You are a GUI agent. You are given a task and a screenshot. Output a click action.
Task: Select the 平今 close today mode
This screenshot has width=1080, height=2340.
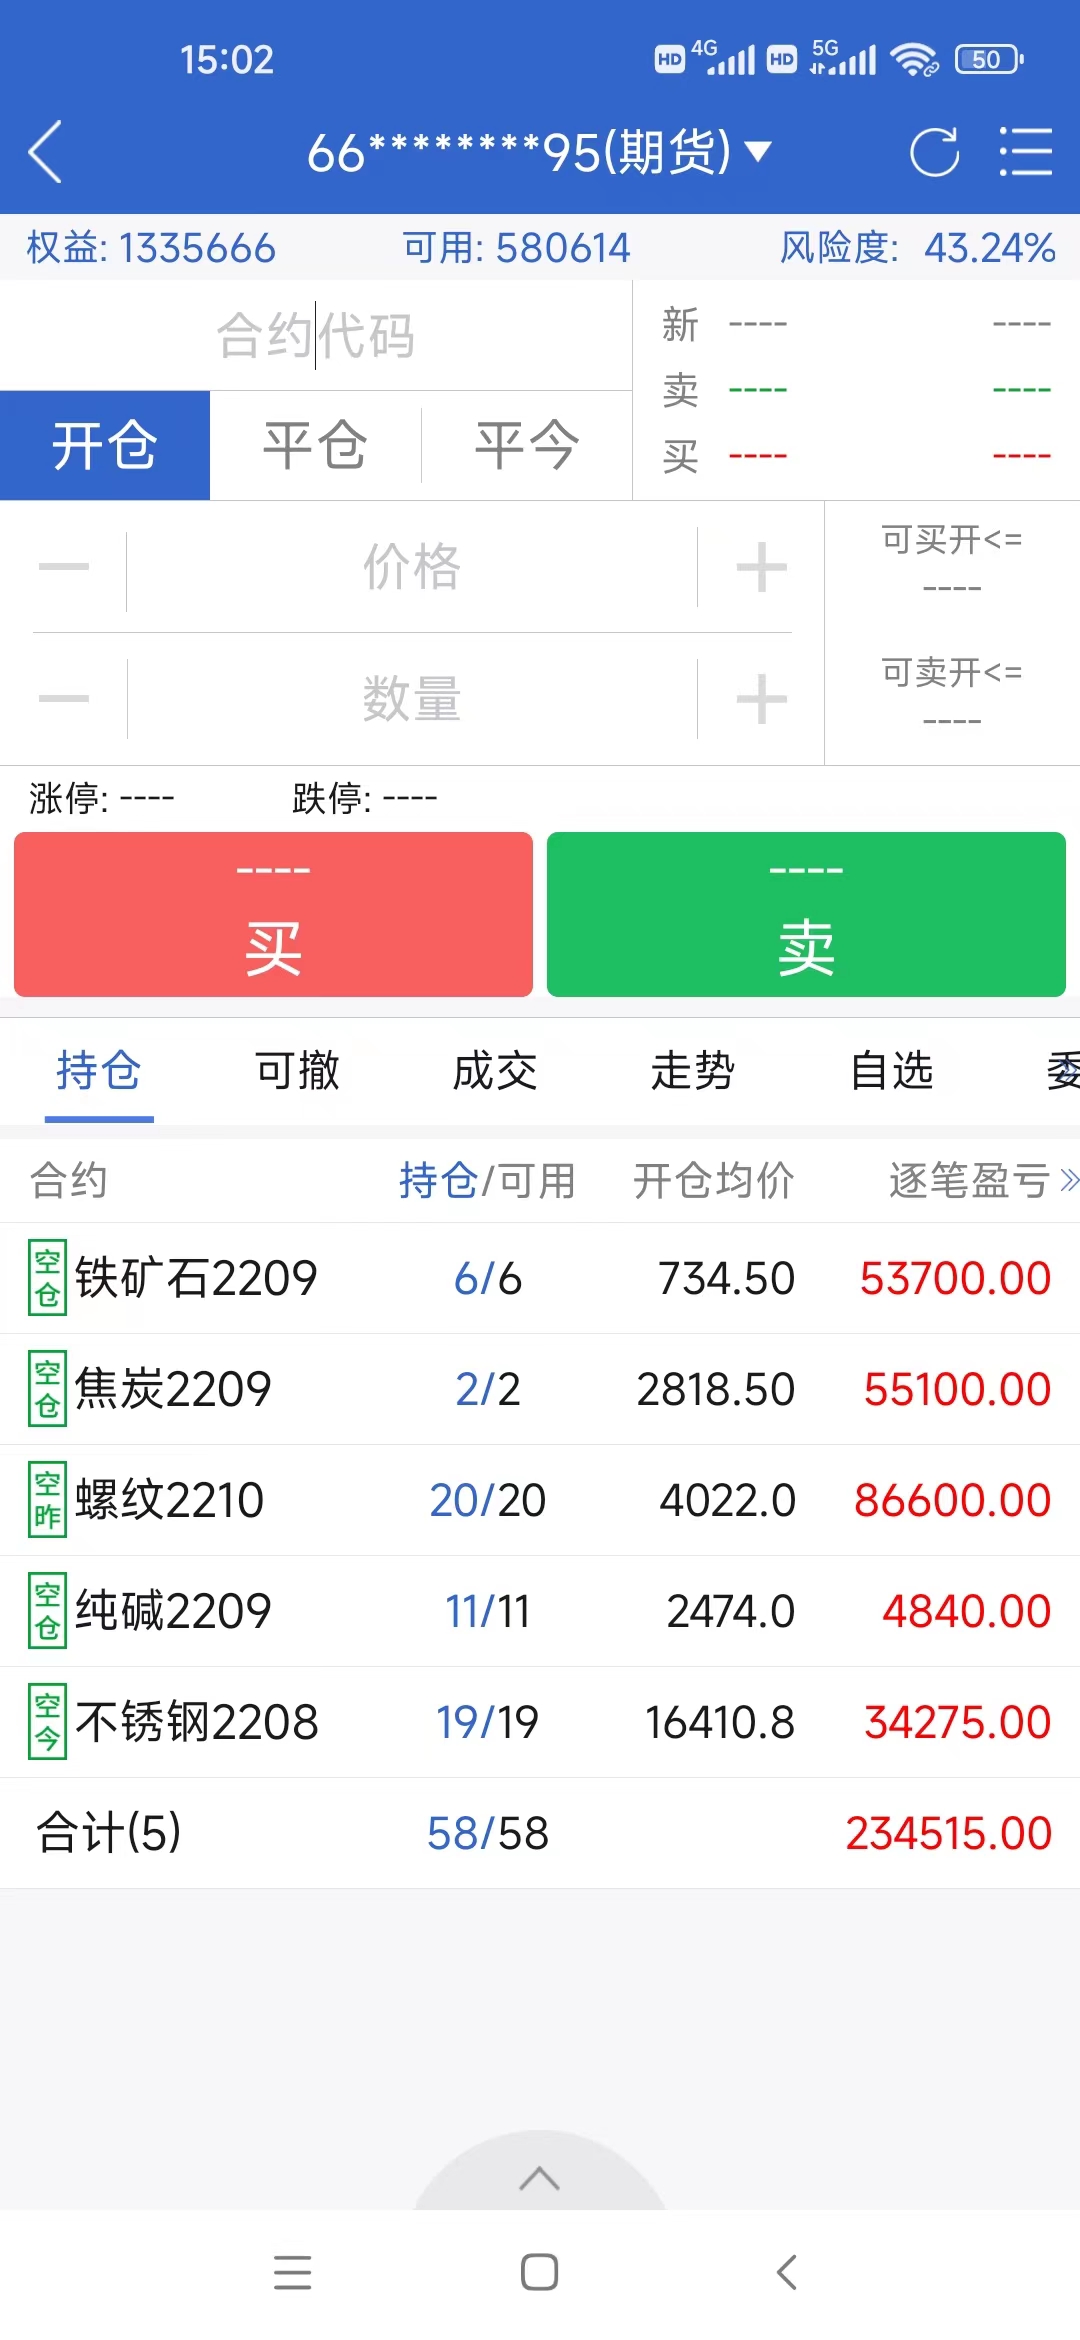[527, 445]
